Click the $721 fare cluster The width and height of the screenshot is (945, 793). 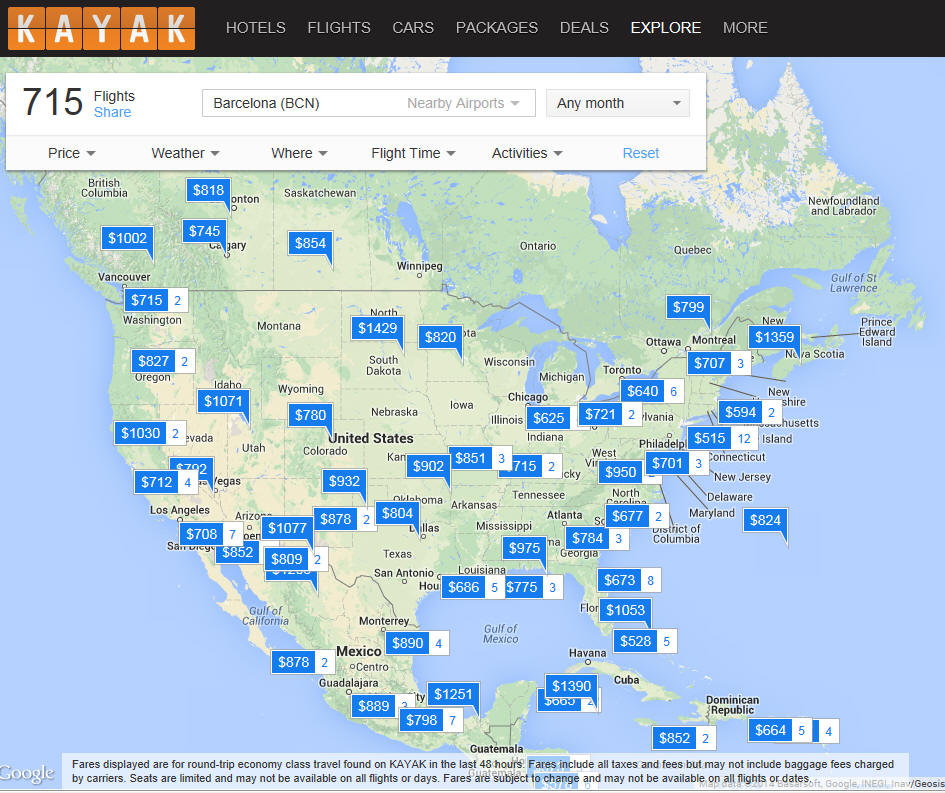point(610,414)
